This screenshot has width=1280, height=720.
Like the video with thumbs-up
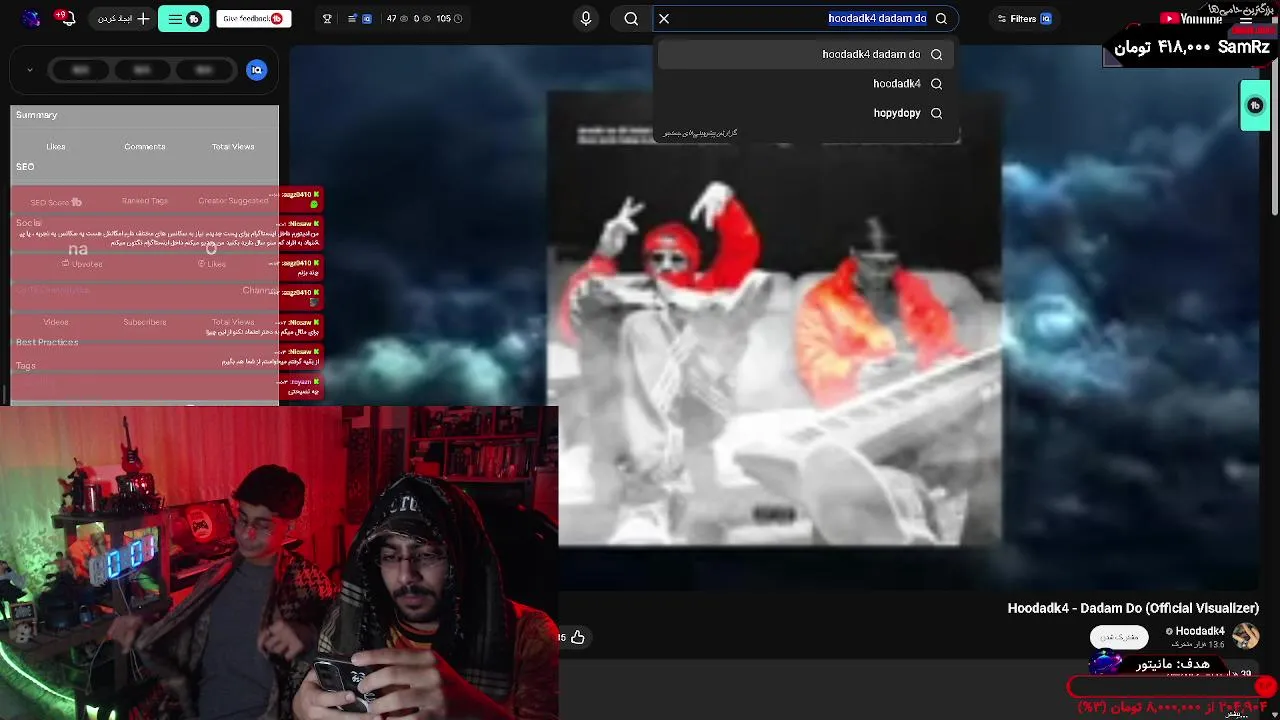point(578,637)
